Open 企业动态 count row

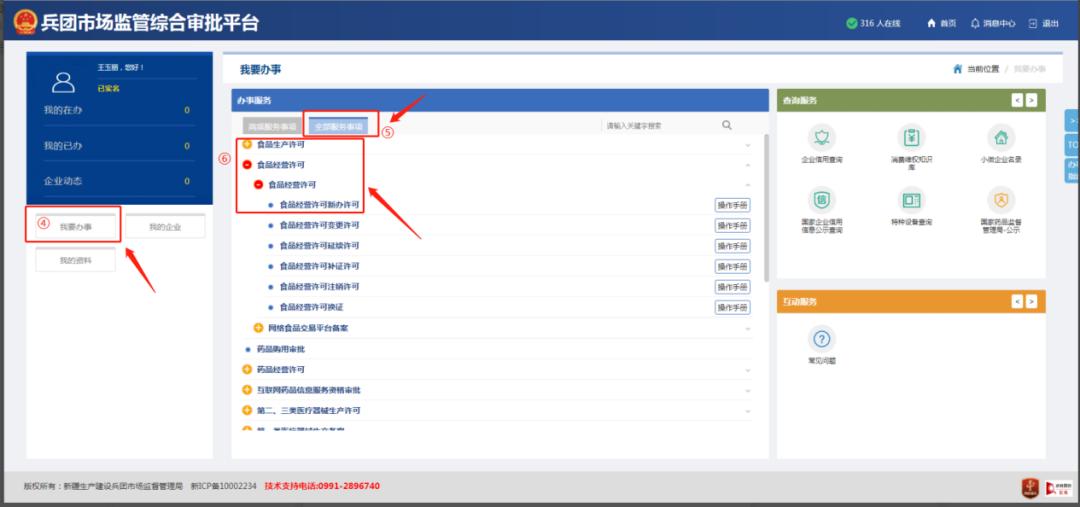pyautogui.click(x=119, y=181)
